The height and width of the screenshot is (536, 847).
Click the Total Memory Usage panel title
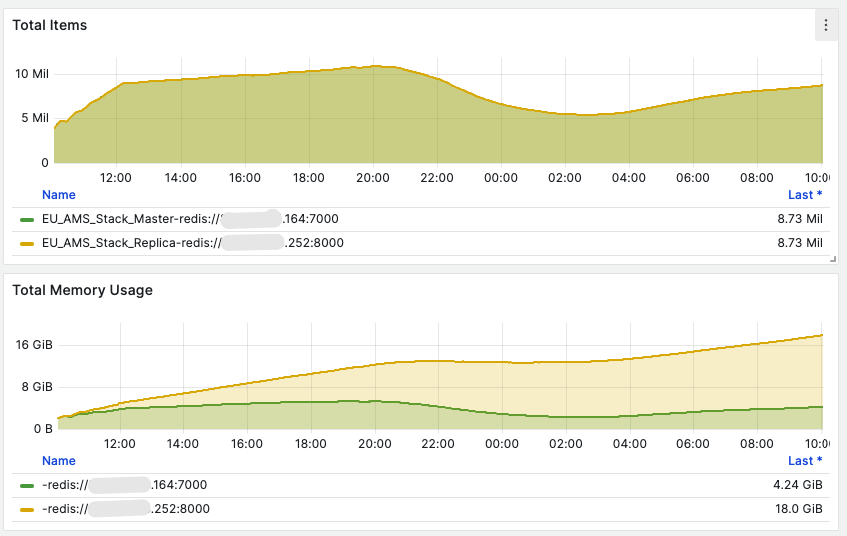click(83, 290)
